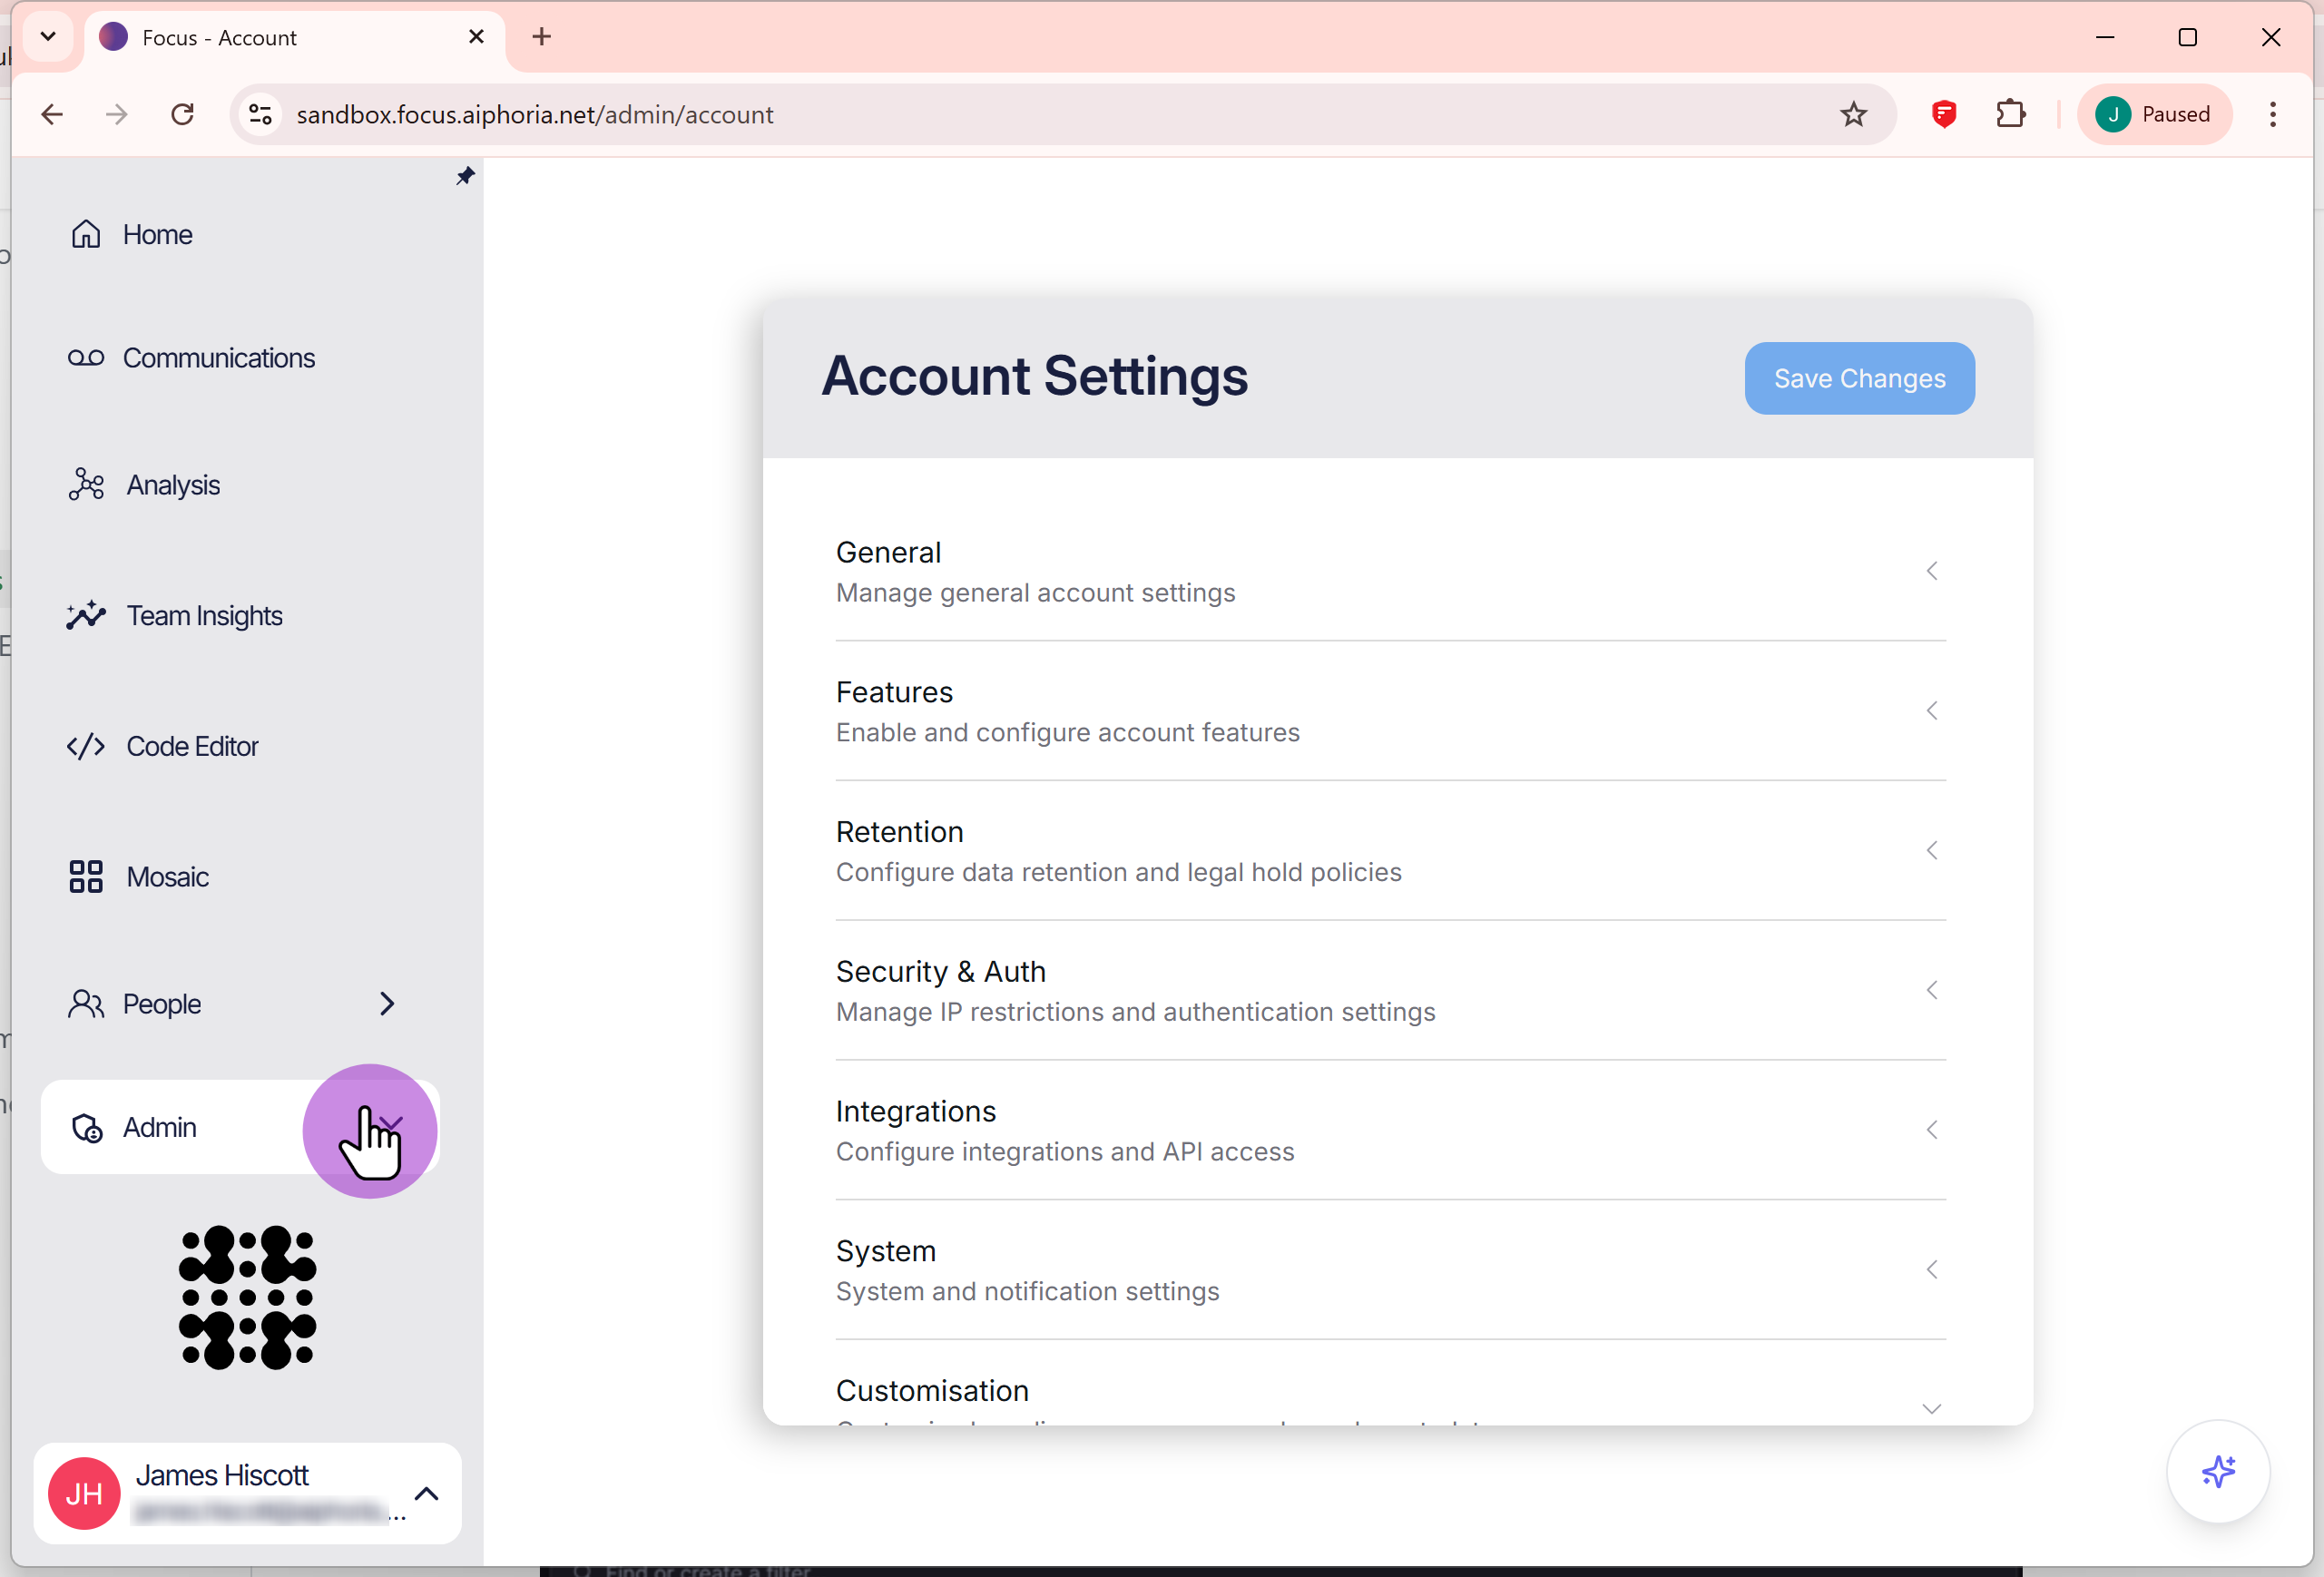Select the Mosaic grid icon
This screenshot has height=1577, width=2324.
86,876
